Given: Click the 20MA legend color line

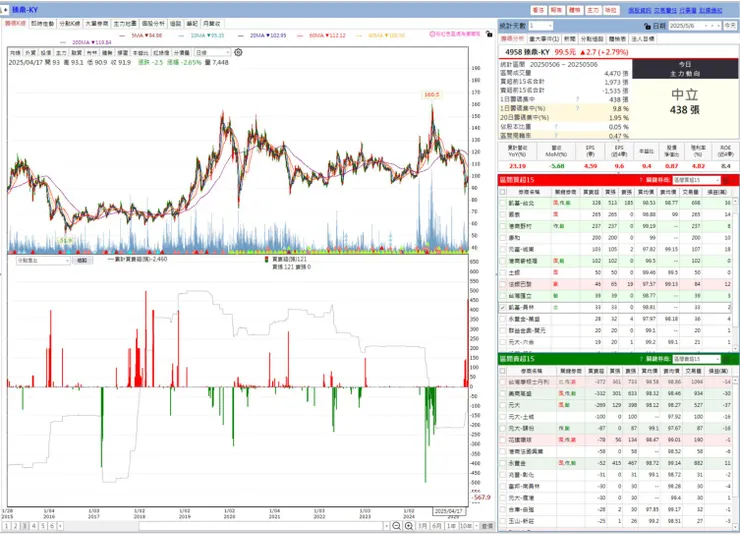Looking at the screenshot, I should pos(241,35).
